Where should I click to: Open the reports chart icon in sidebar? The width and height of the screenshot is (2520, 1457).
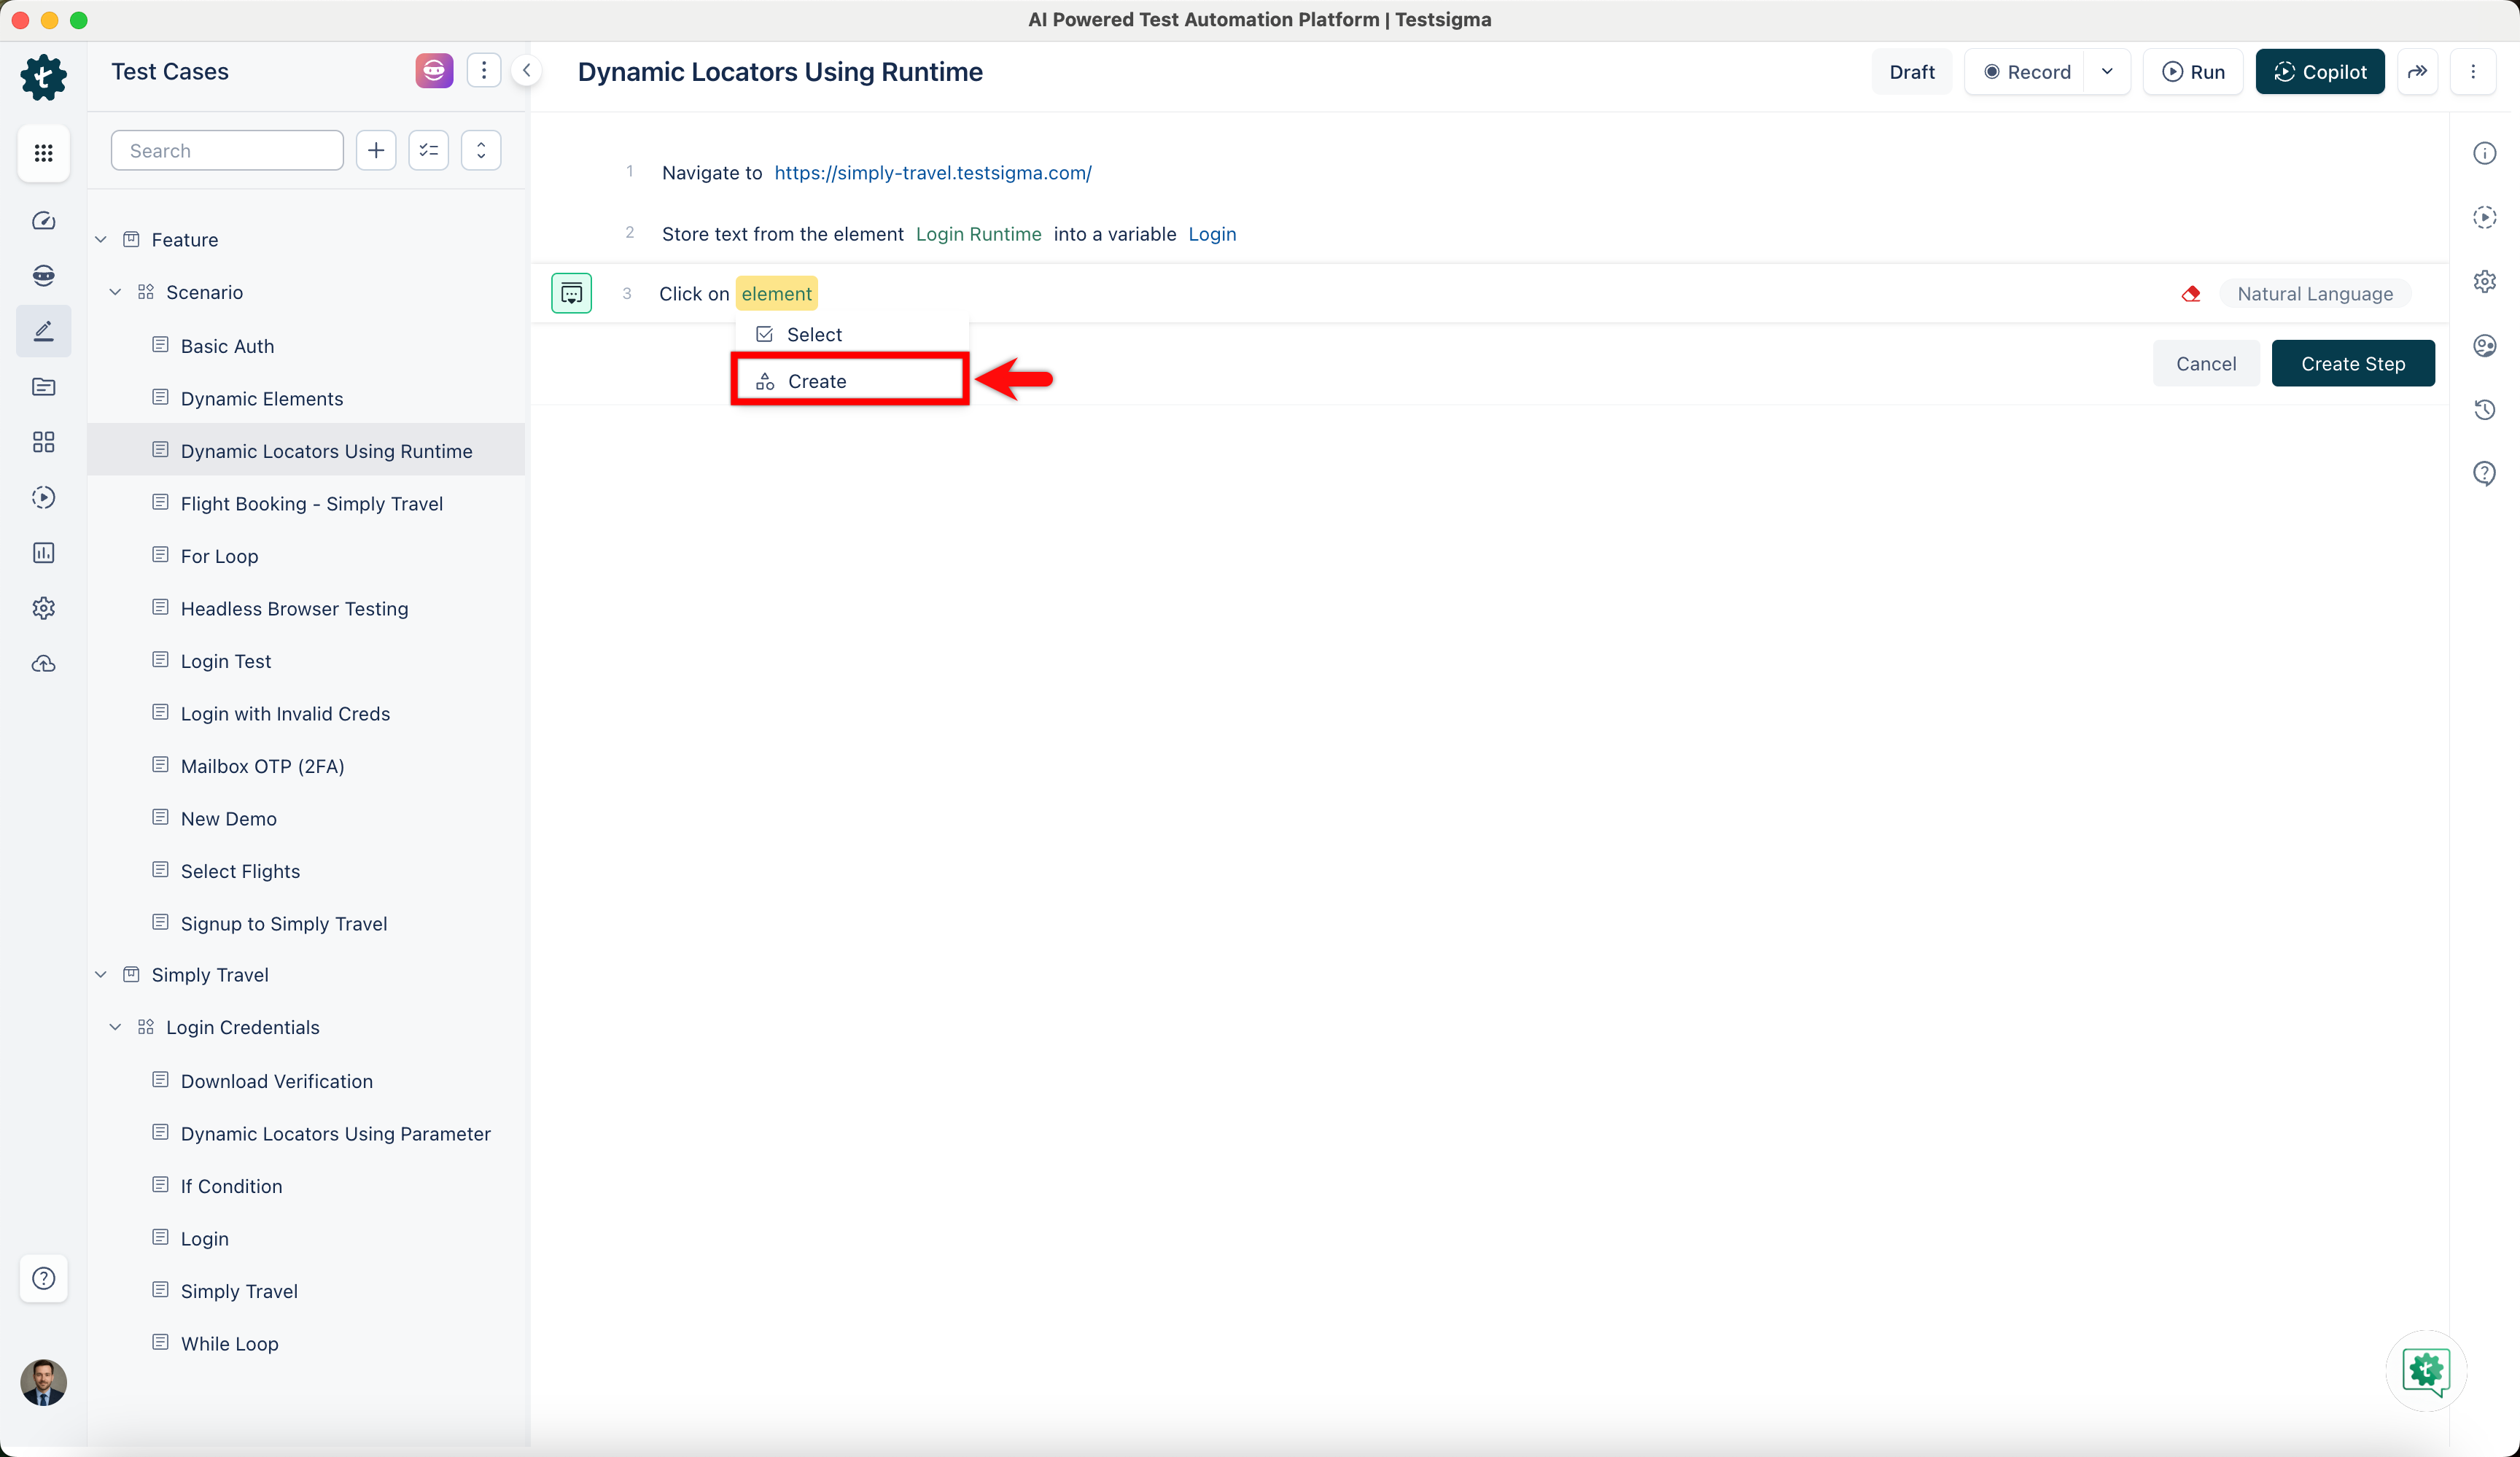[43, 553]
